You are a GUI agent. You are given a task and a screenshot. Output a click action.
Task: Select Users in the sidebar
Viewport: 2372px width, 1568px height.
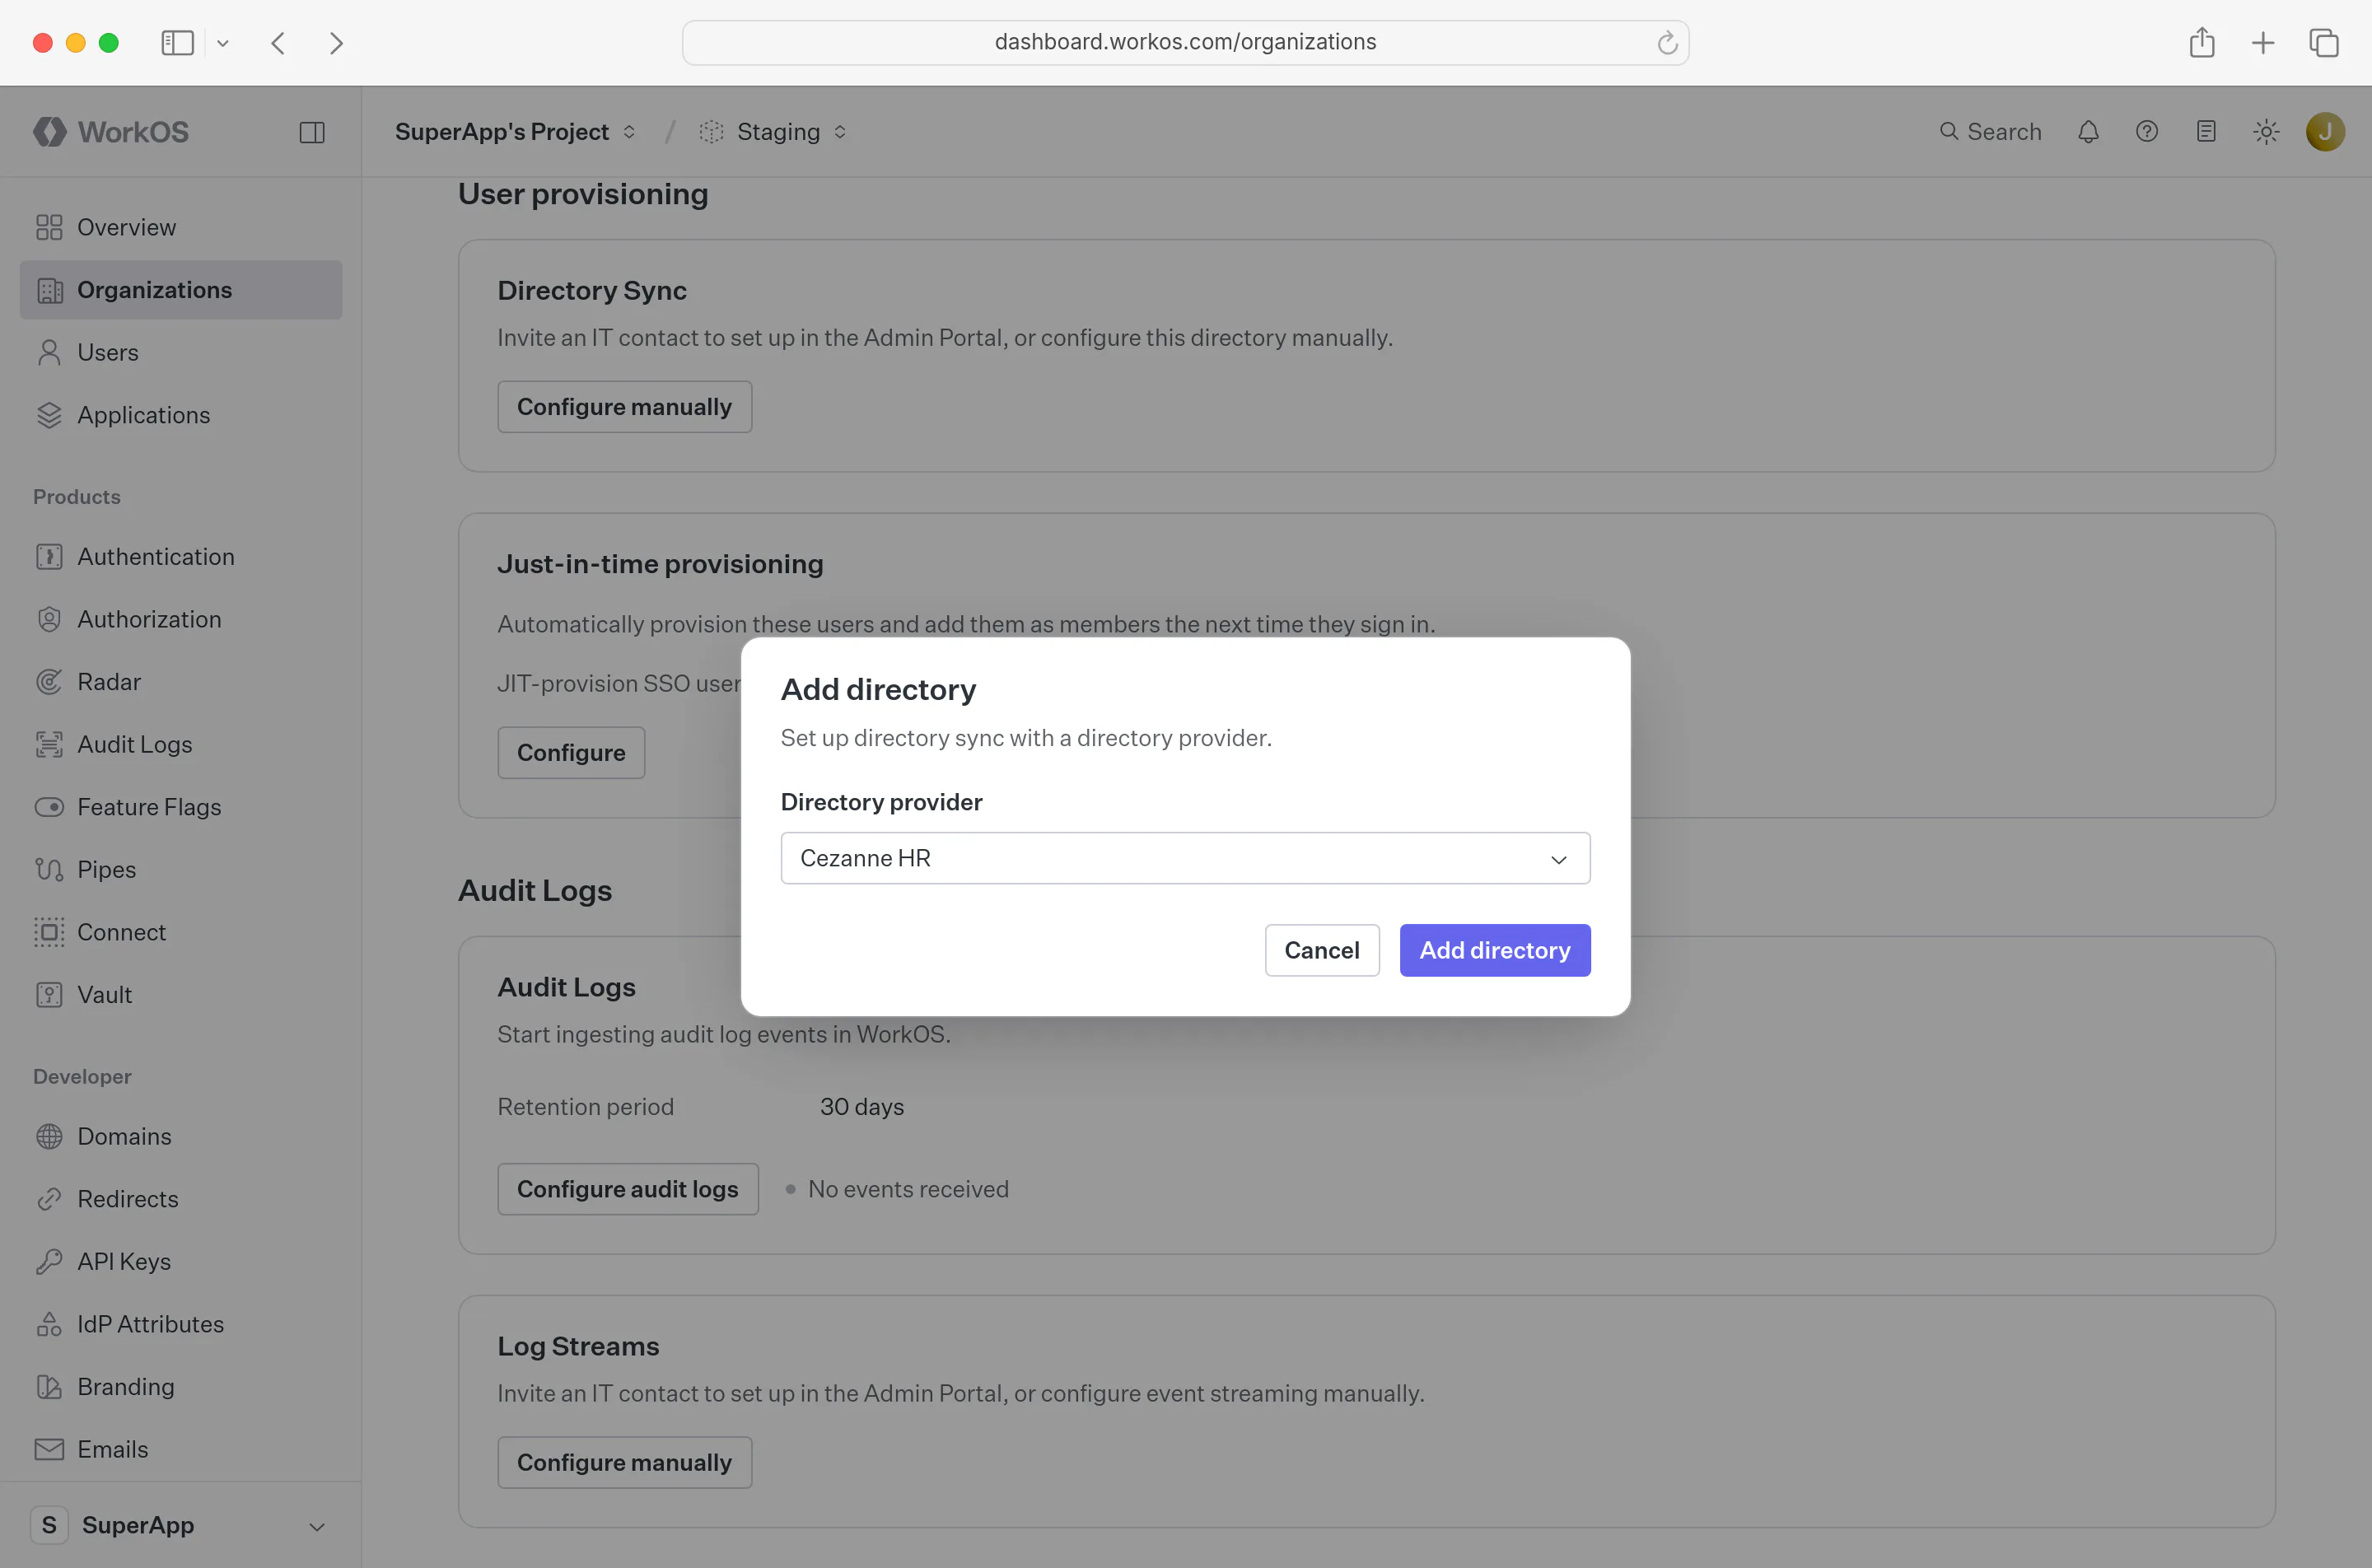180,352
